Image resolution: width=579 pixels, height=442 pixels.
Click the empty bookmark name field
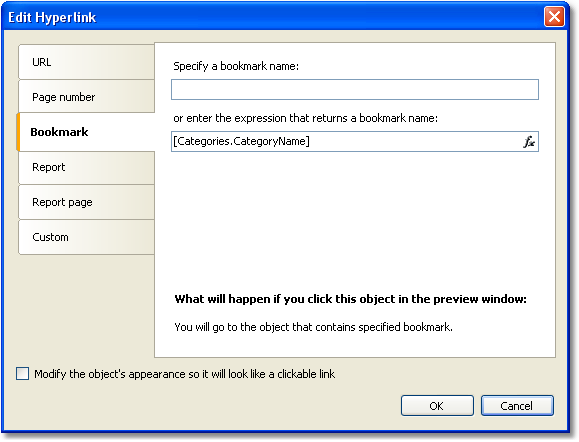(354, 89)
